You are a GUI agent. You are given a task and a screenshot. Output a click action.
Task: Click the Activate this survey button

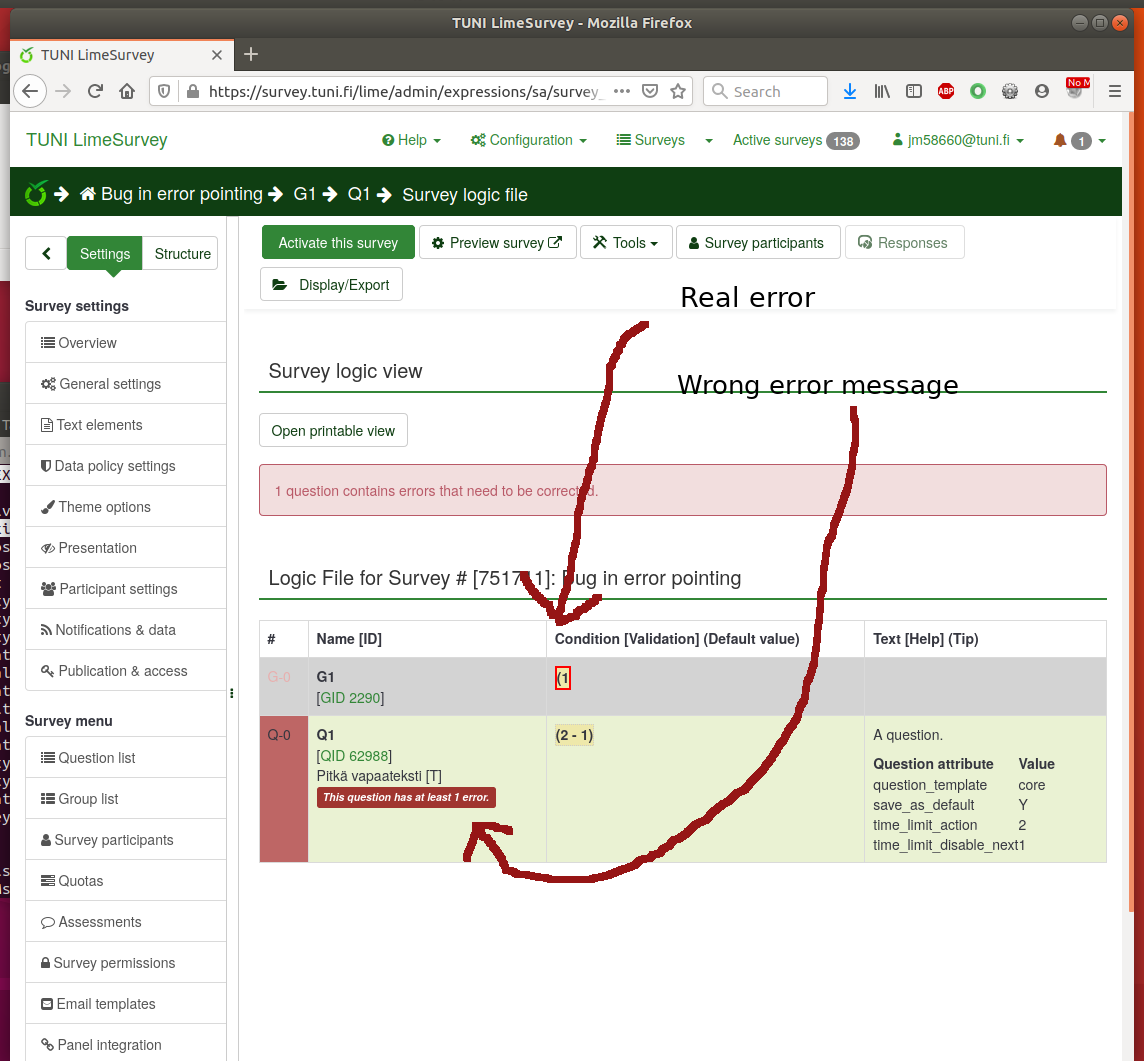[x=338, y=243]
